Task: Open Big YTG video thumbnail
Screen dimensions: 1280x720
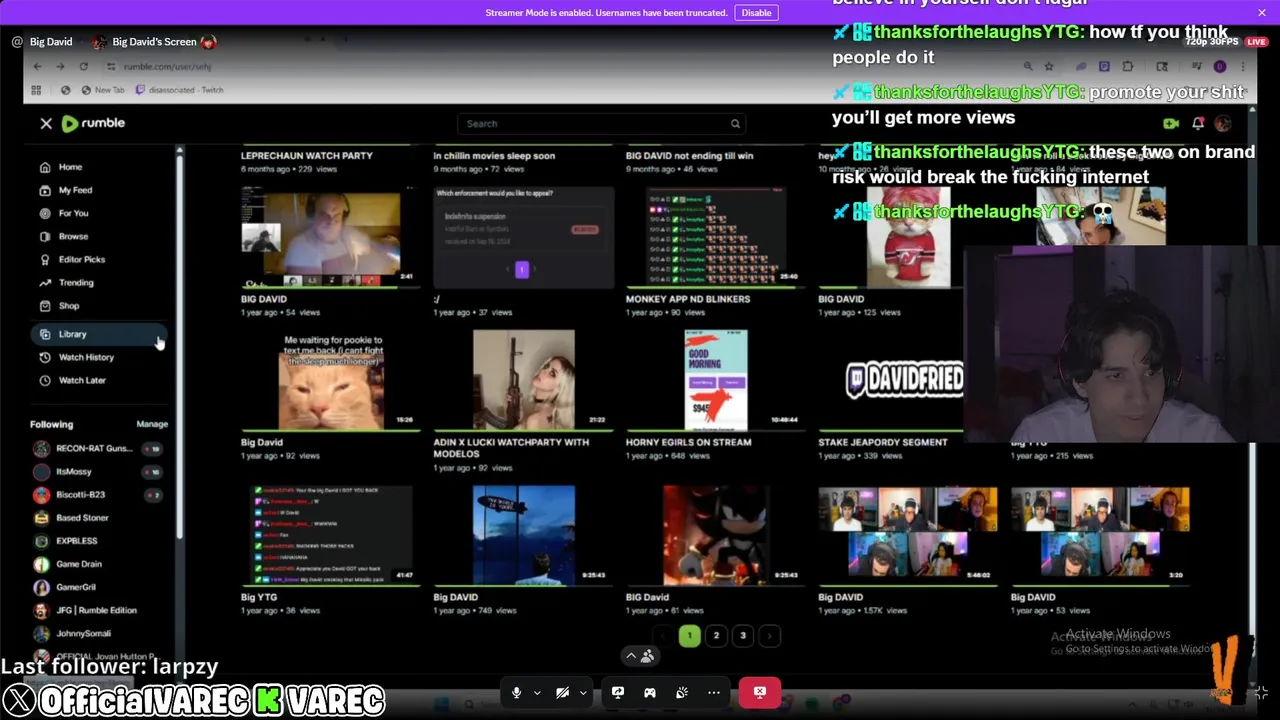Action: (x=330, y=535)
